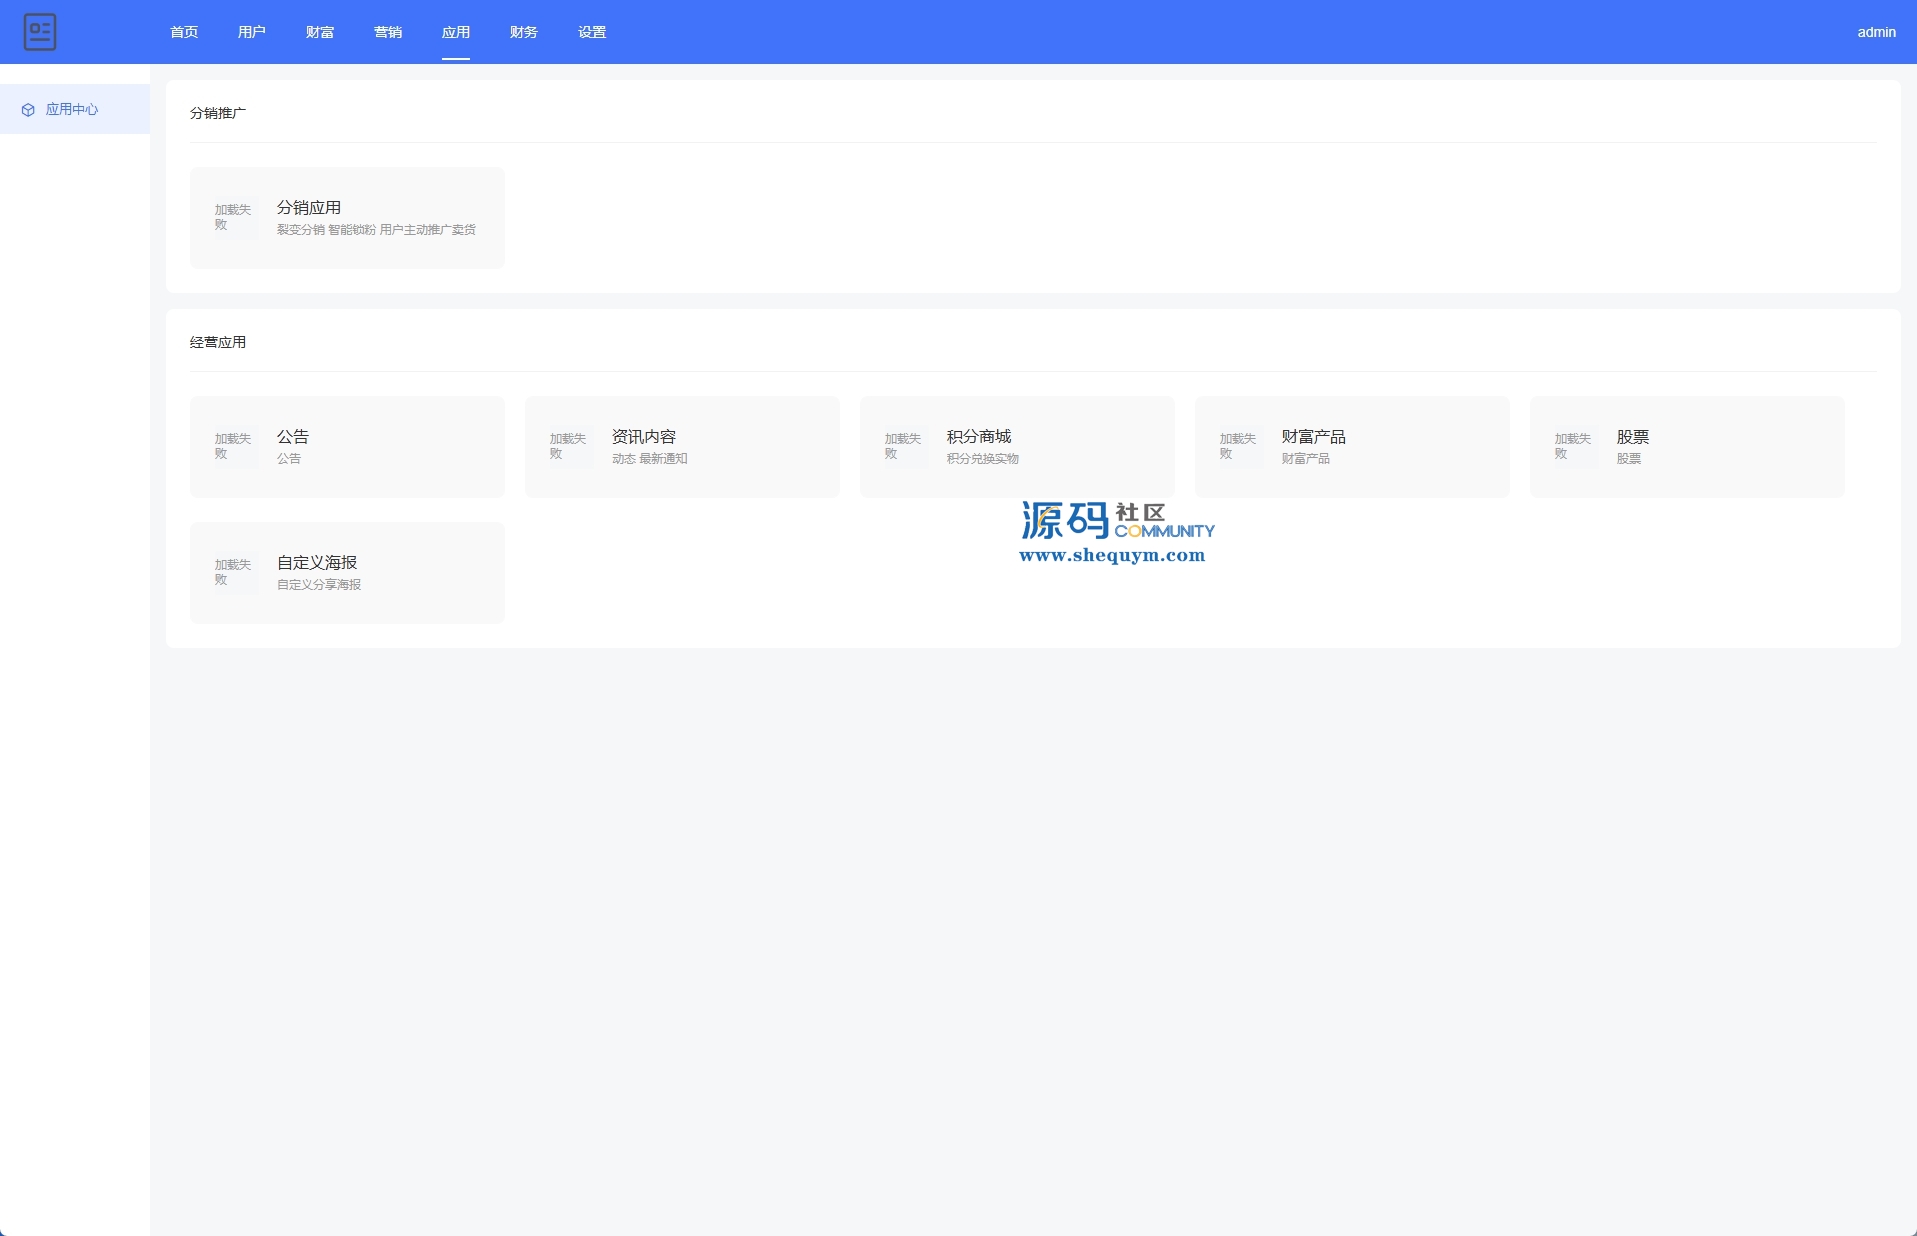Switch to the 财富 navigation tab
The image size is (1917, 1236).
coord(320,32)
